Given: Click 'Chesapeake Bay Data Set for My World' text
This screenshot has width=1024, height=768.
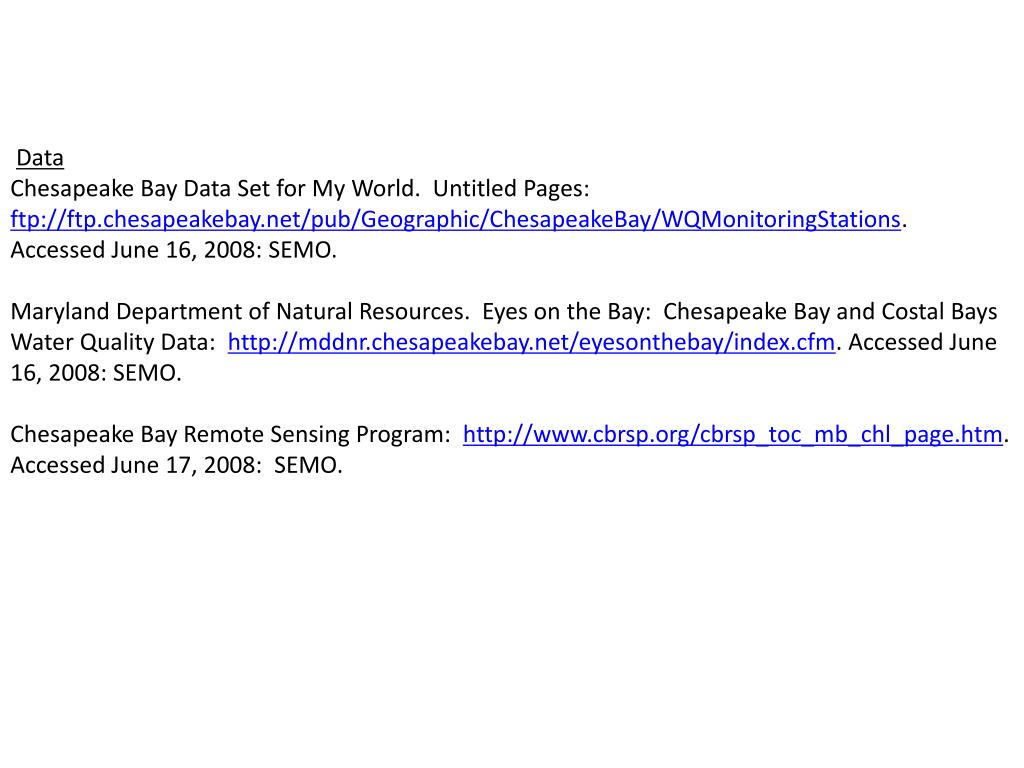Looking at the screenshot, I should click(x=215, y=189).
